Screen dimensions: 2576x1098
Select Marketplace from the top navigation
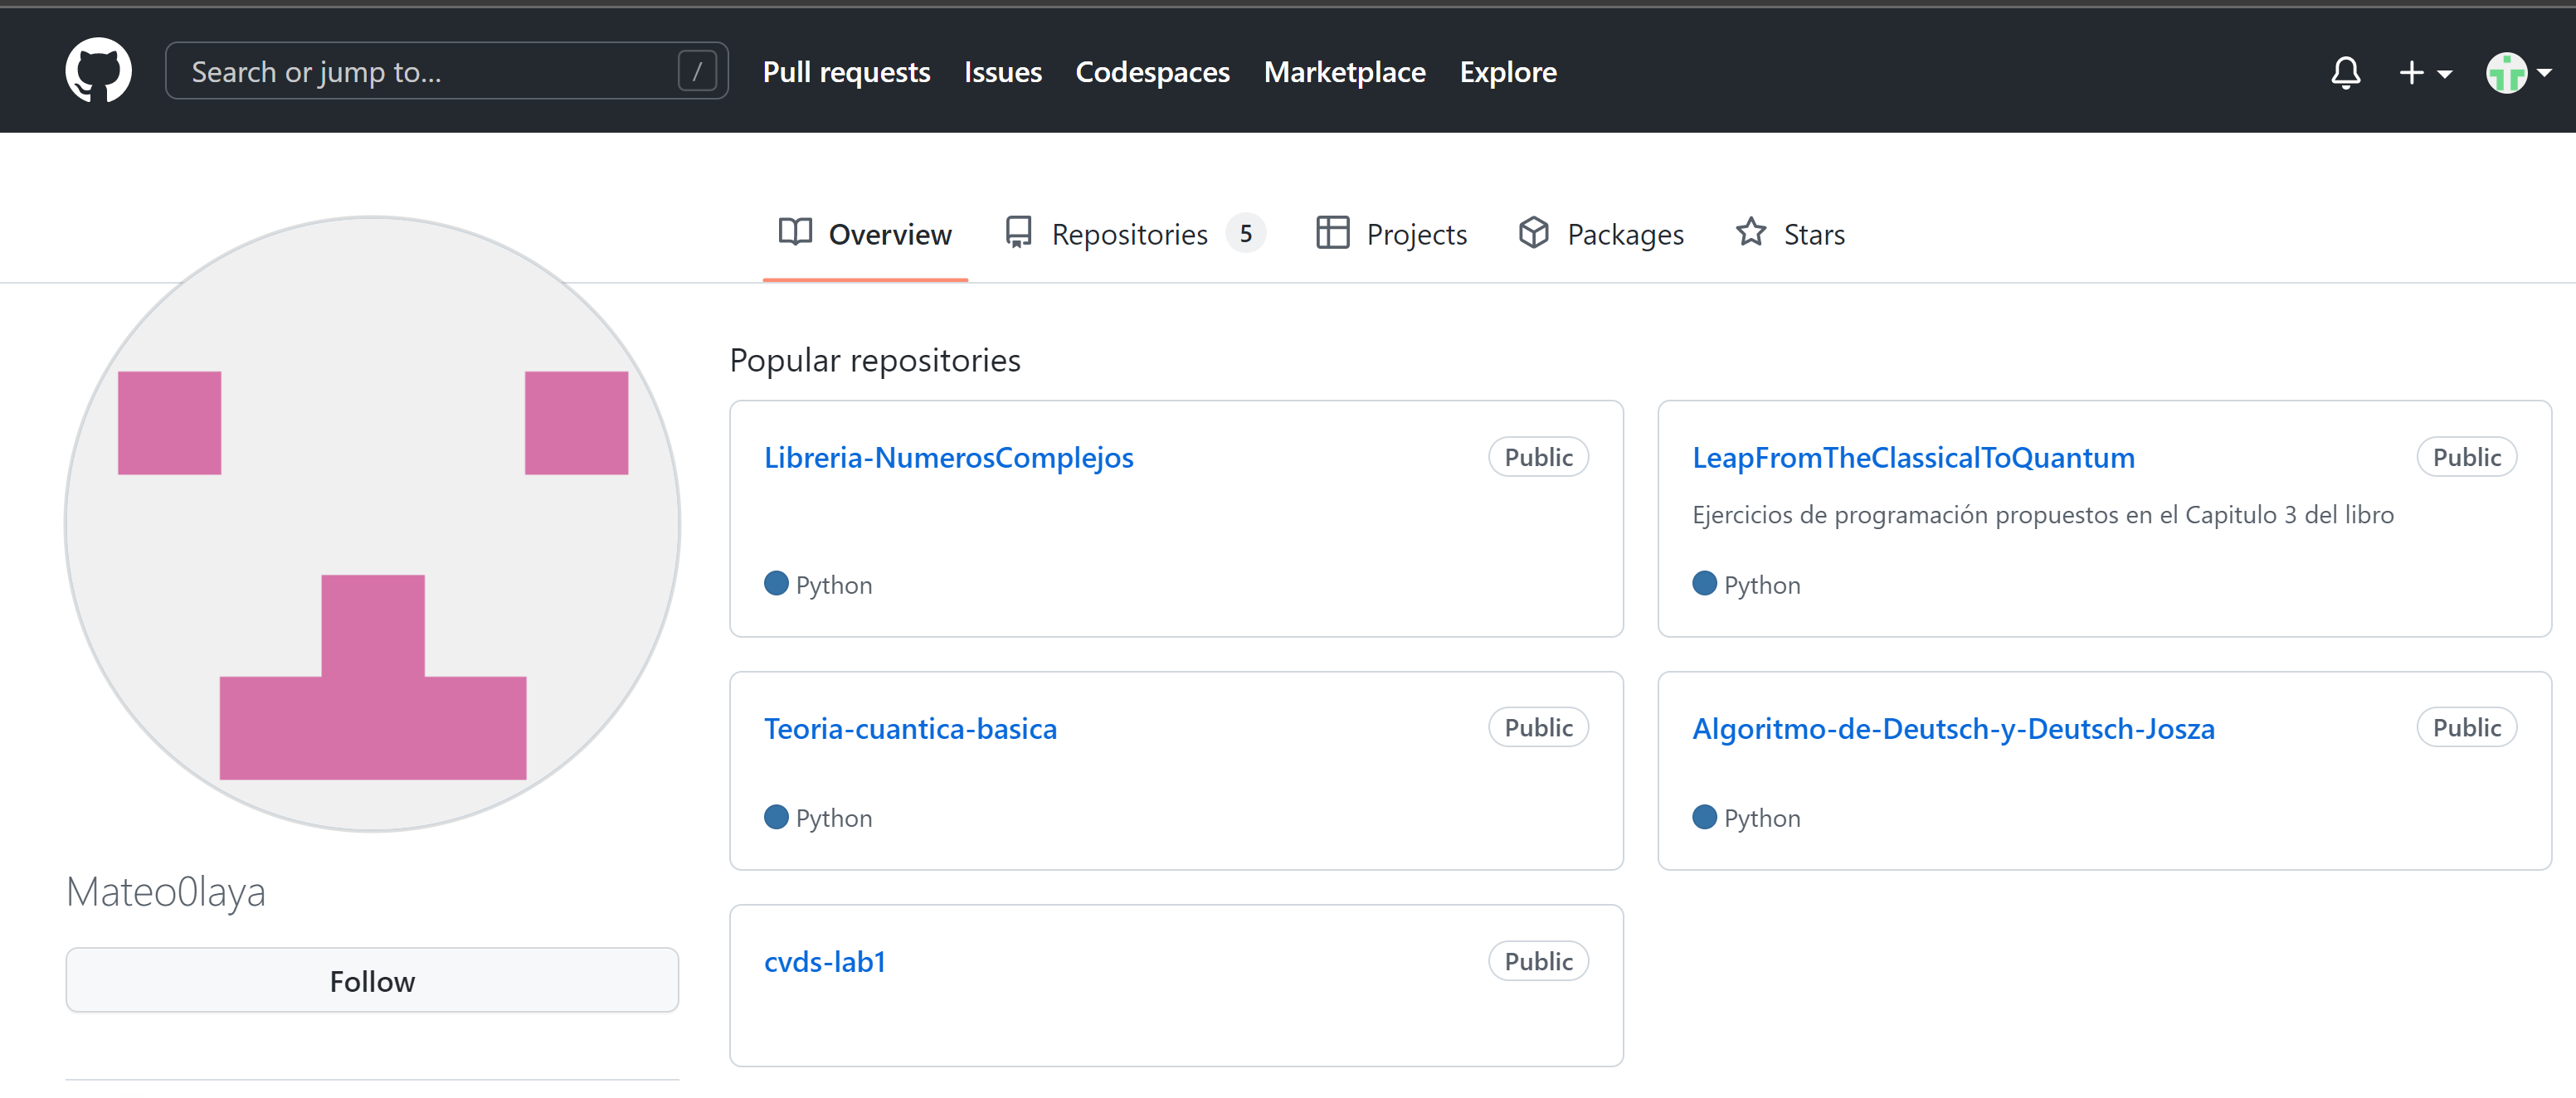[x=1344, y=71]
